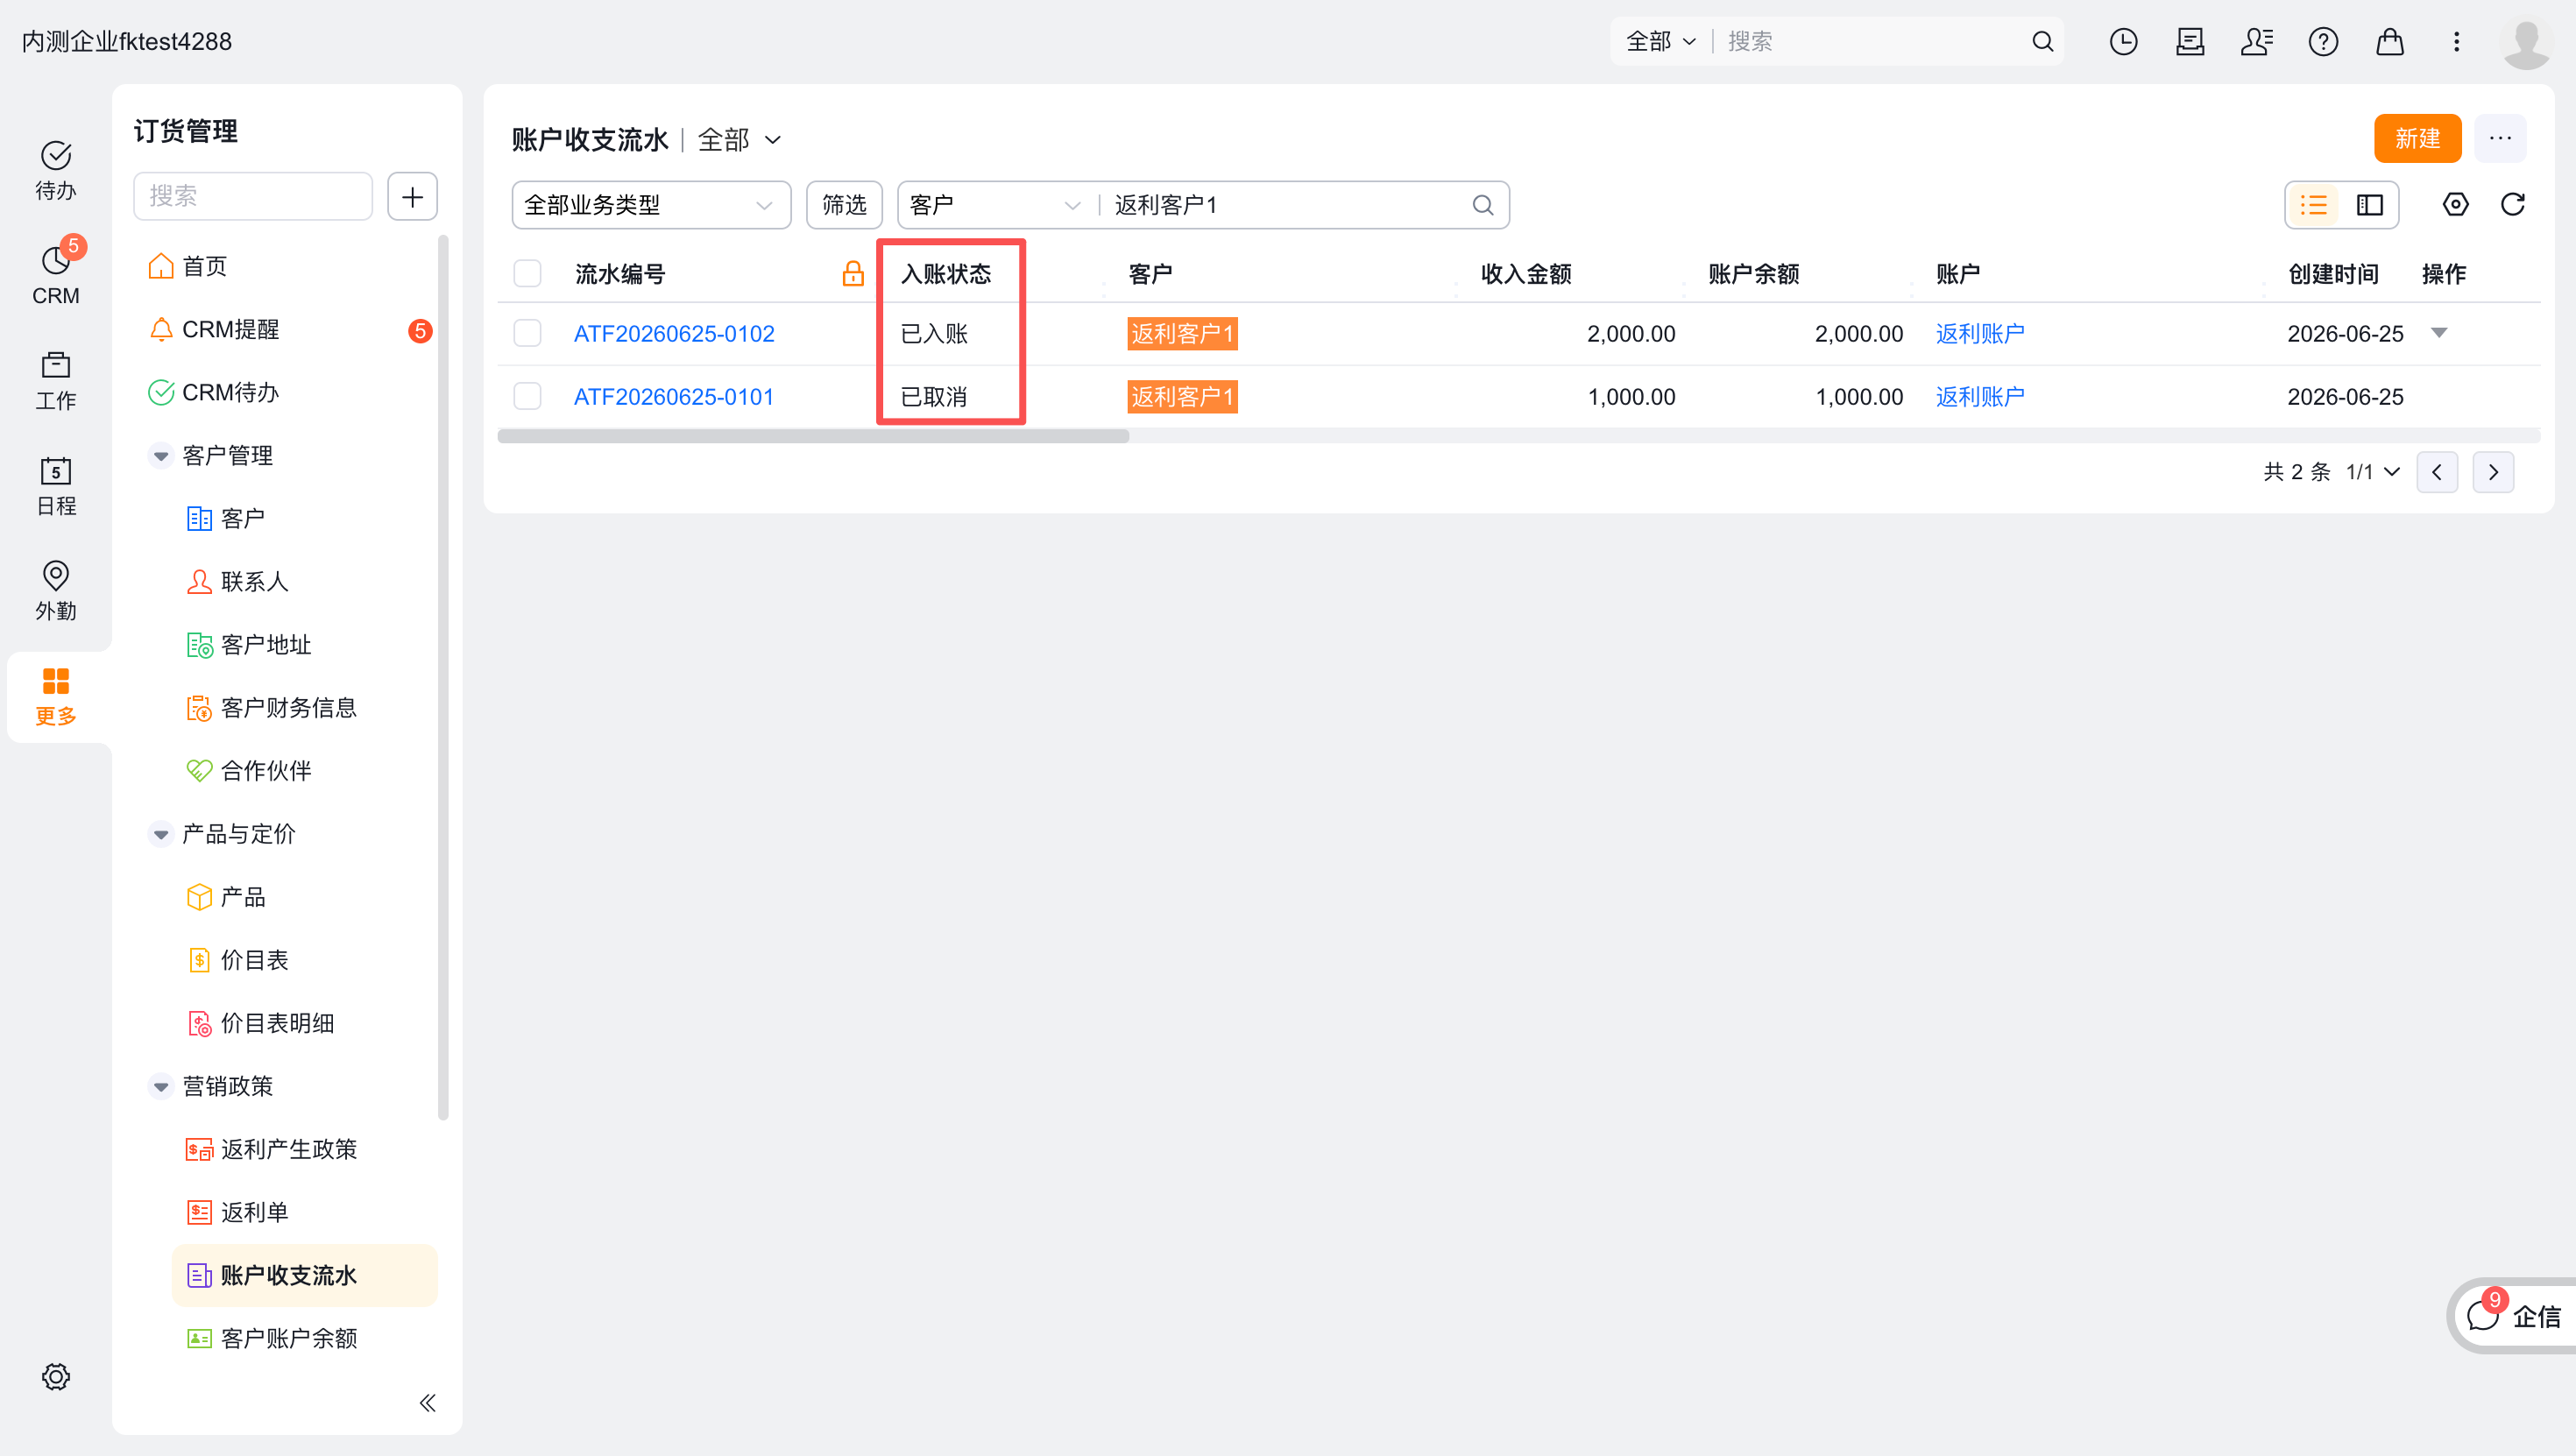
Task: Click the refresh list icon
Action: [2512, 205]
